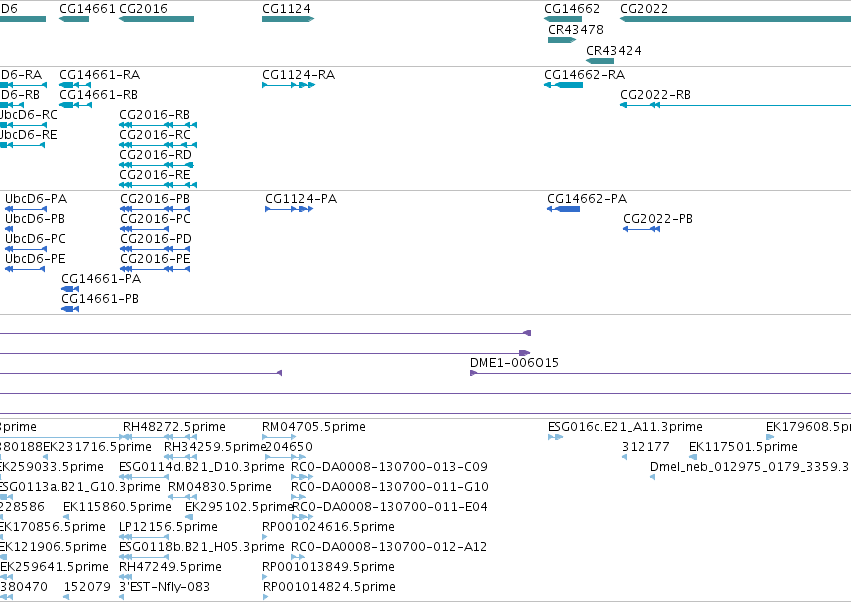This screenshot has width=851, height=602.
Task: Click EST EK231716.5prime
Action: coord(97,447)
